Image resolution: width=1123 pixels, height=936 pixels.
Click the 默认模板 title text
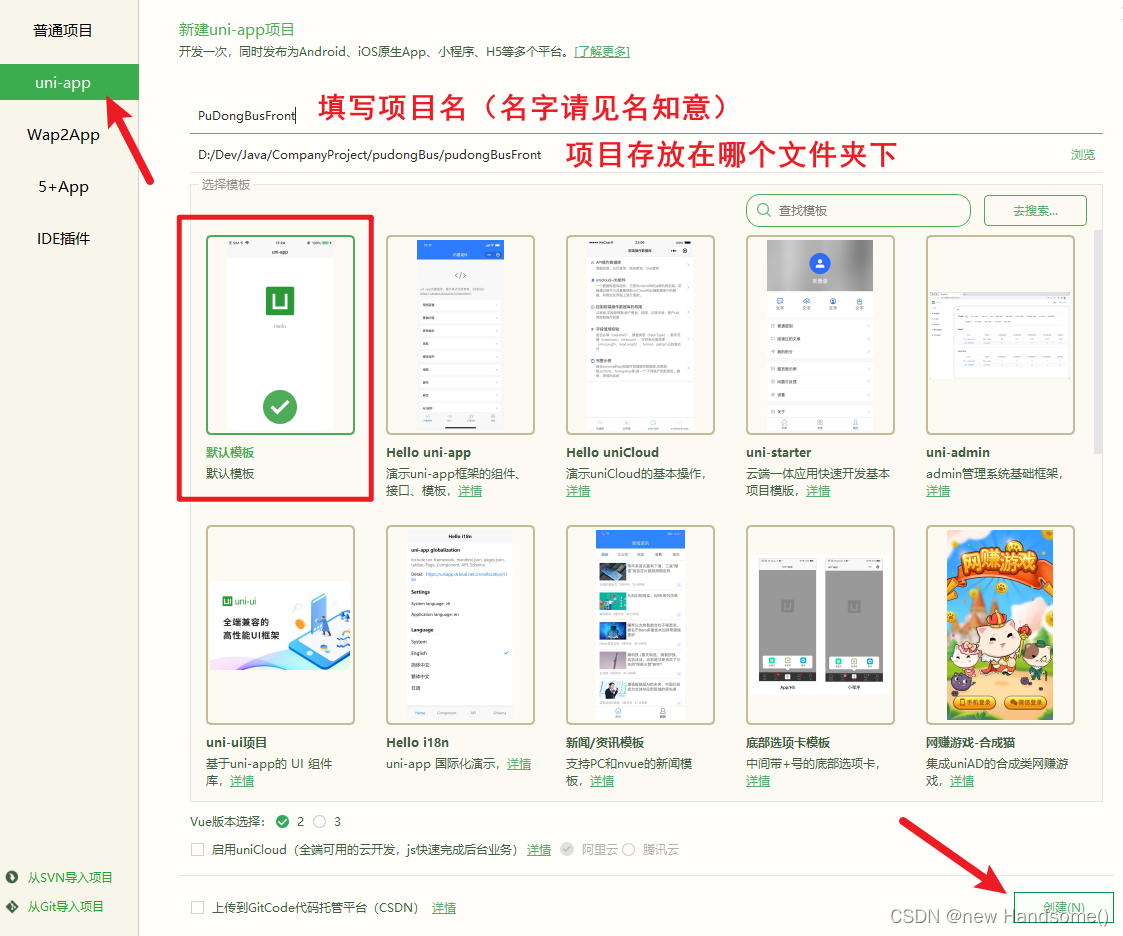(230, 453)
